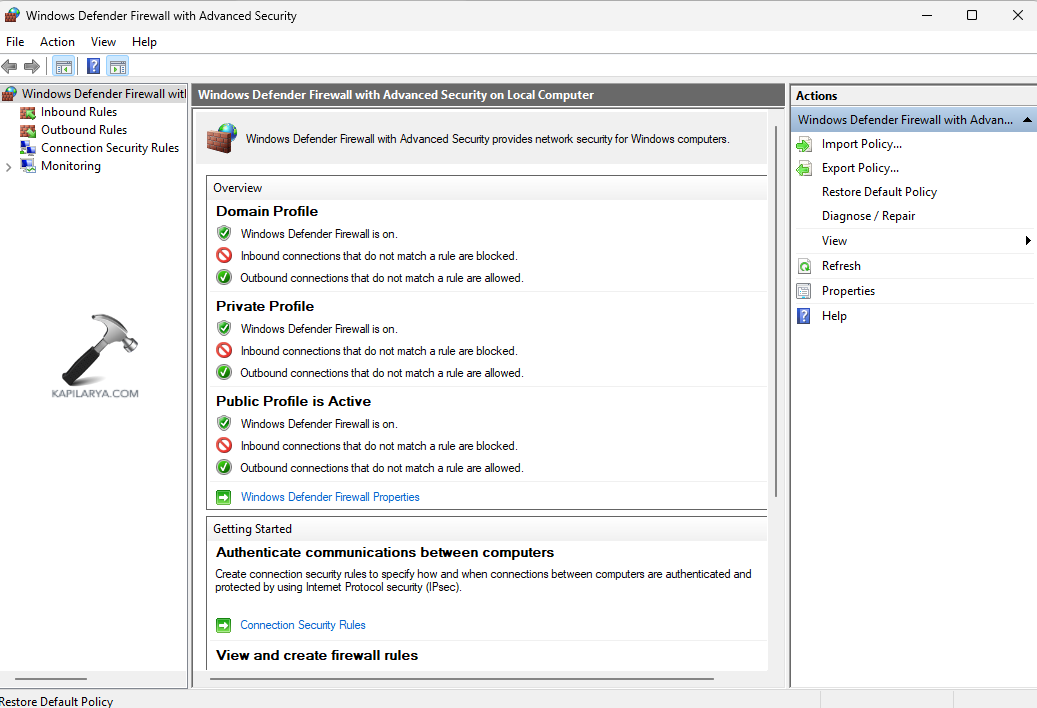Click the Refresh icon in Actions pane
Viewport: 1037px width, 708px height.
[x=804, y=266]
